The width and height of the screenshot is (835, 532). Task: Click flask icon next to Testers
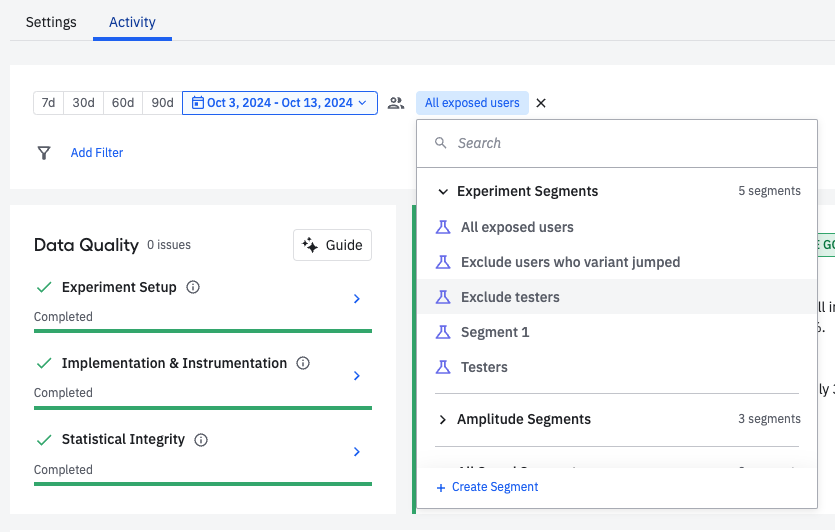point(443,367)
